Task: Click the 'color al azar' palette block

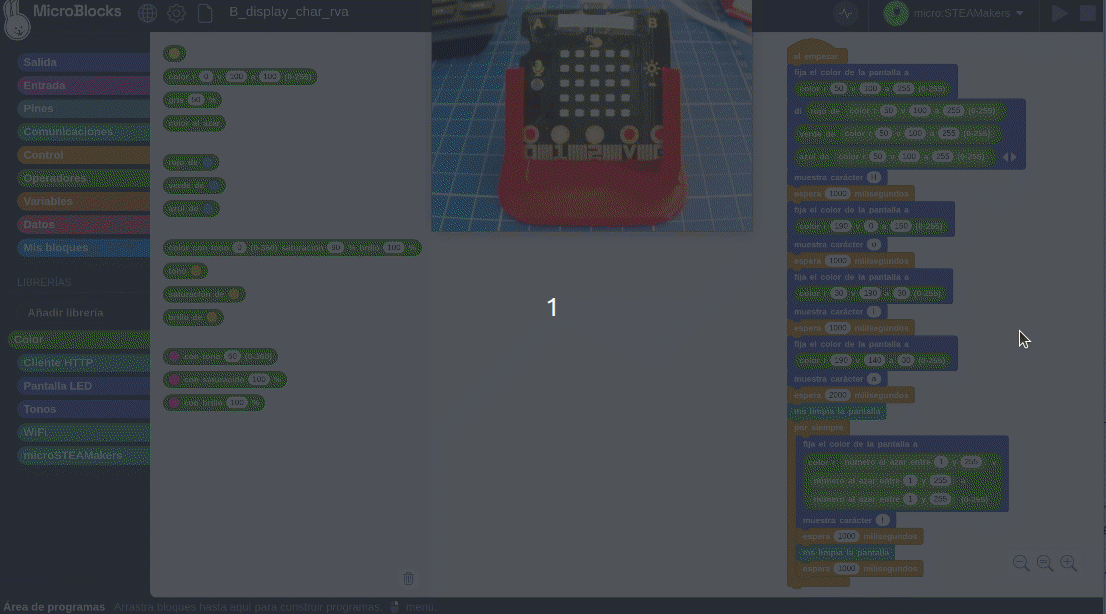Action: (x=195, y=124)
